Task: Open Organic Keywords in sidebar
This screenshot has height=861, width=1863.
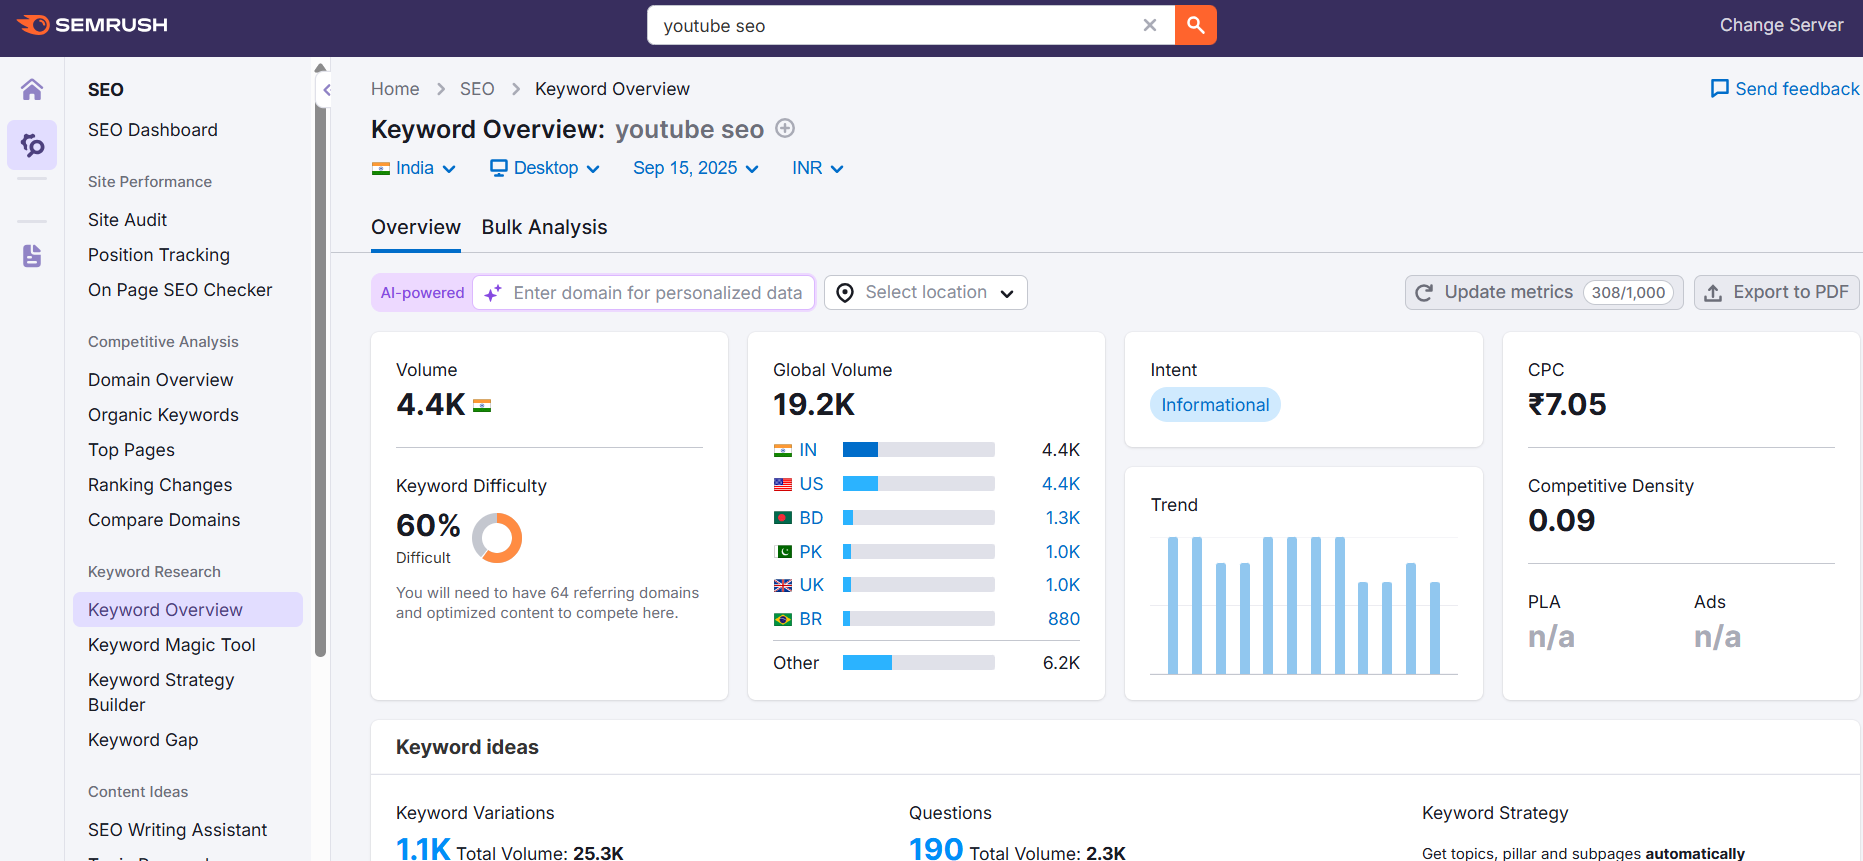Action: (x=163, y=415)
